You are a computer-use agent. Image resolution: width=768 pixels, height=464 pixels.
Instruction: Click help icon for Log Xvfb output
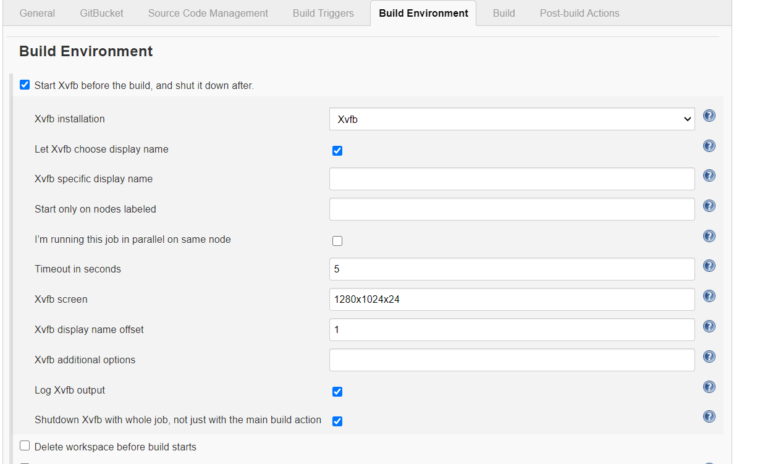pos(709,387)
